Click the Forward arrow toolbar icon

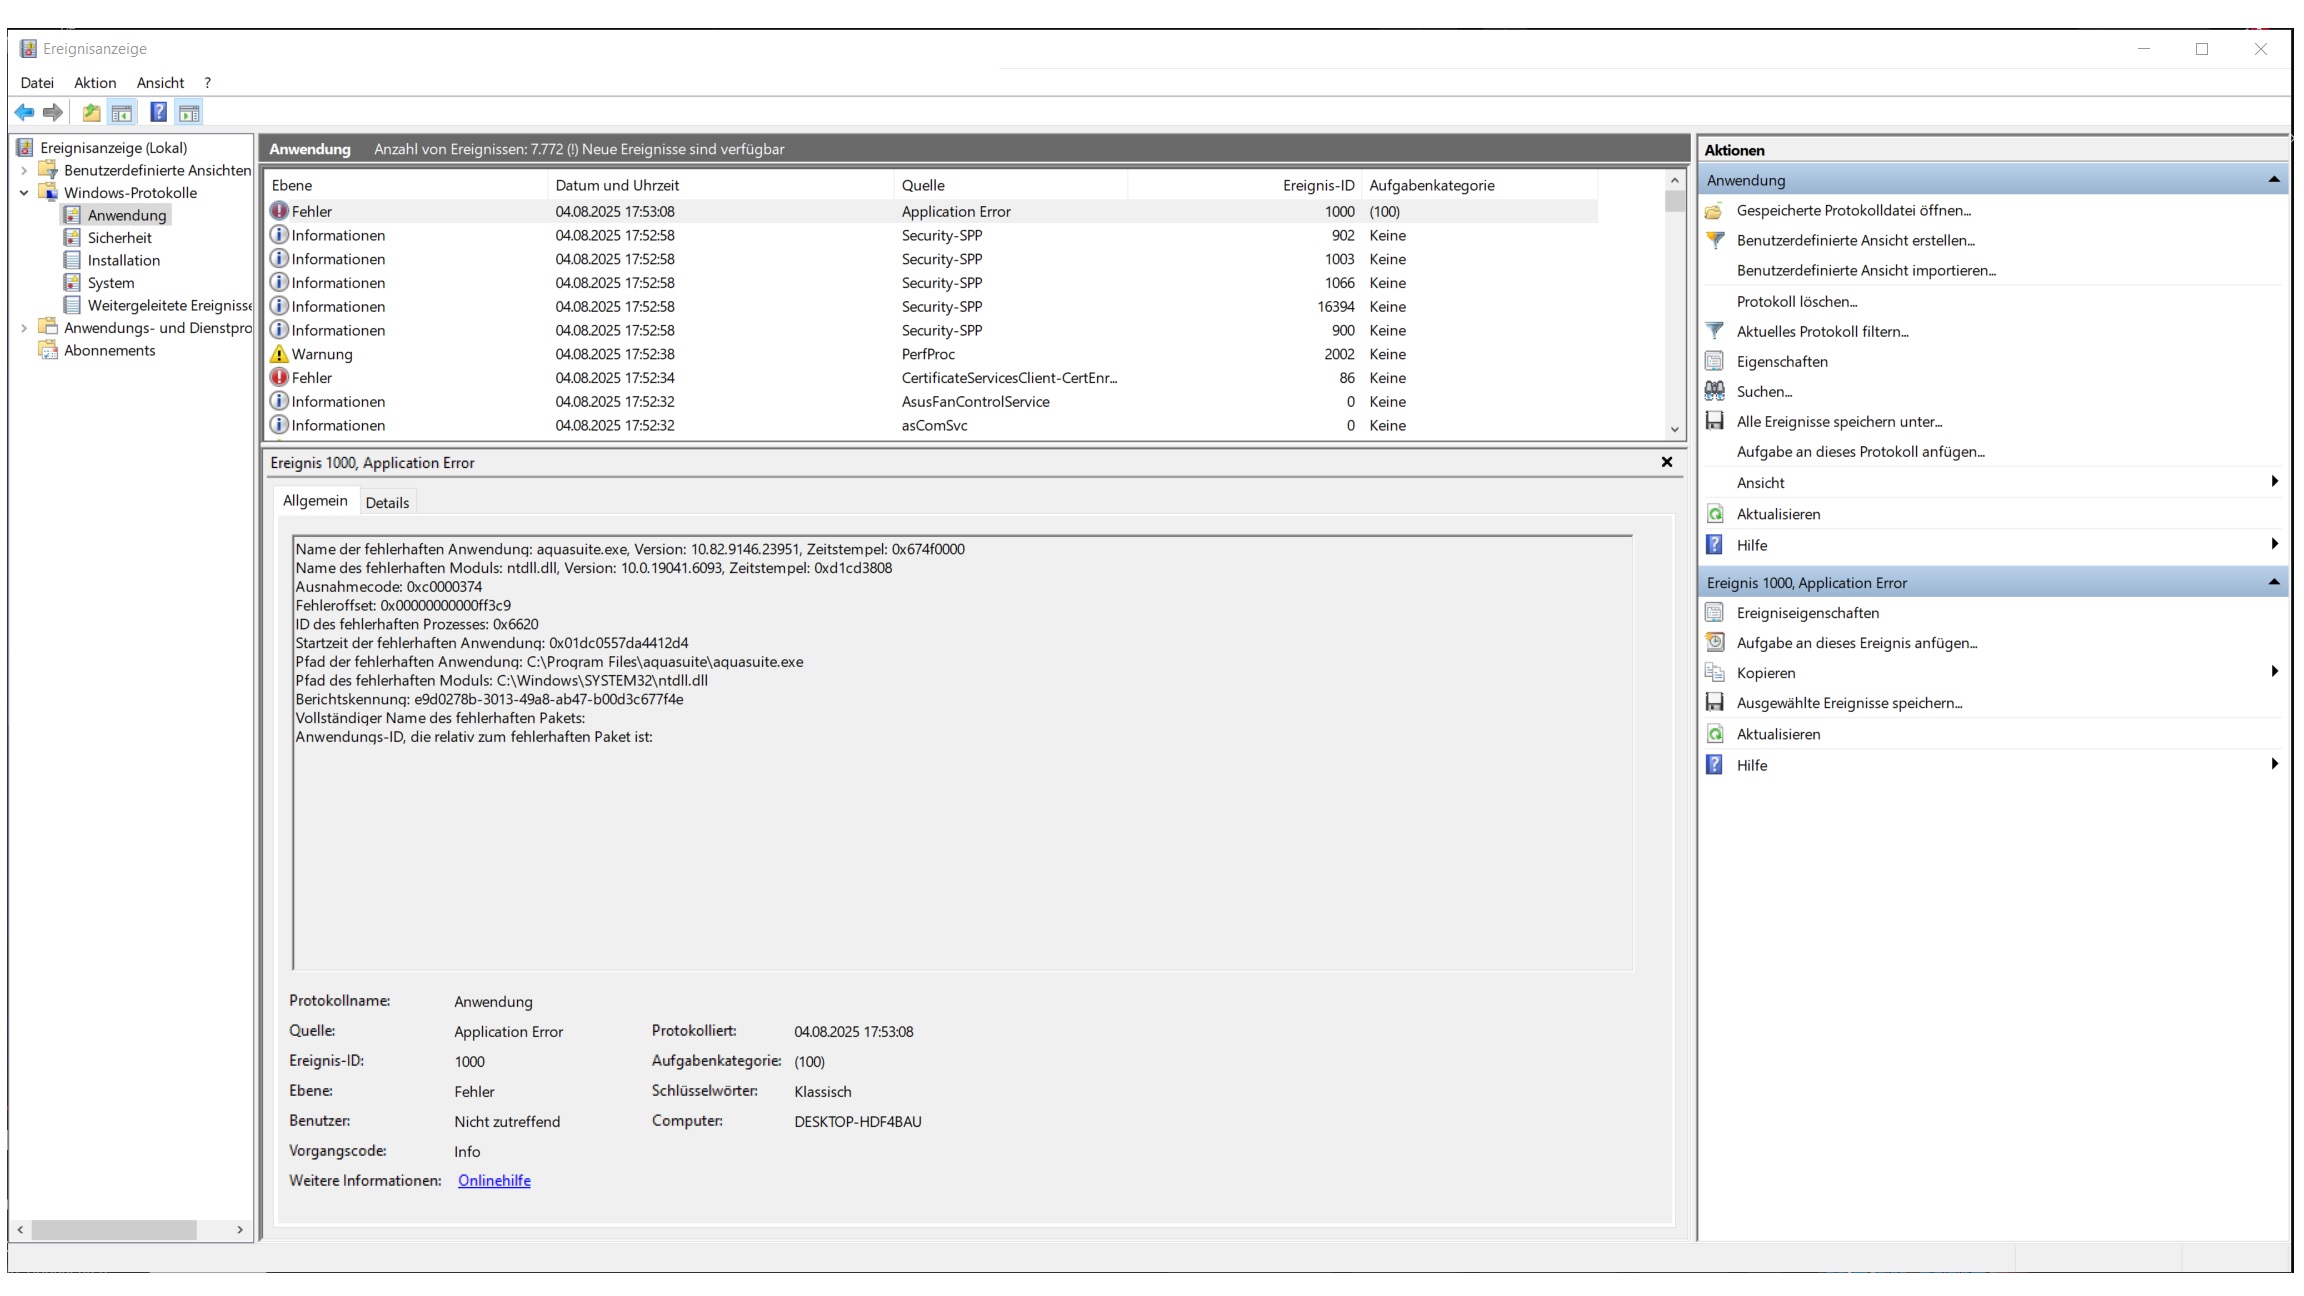coord(53,113)
